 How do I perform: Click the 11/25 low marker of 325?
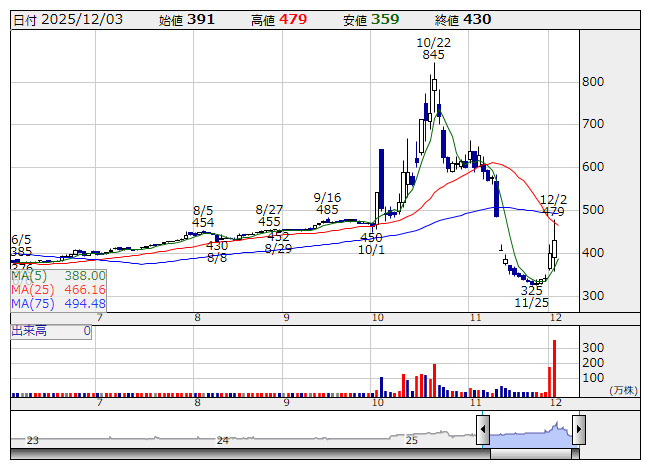[532, 296]
